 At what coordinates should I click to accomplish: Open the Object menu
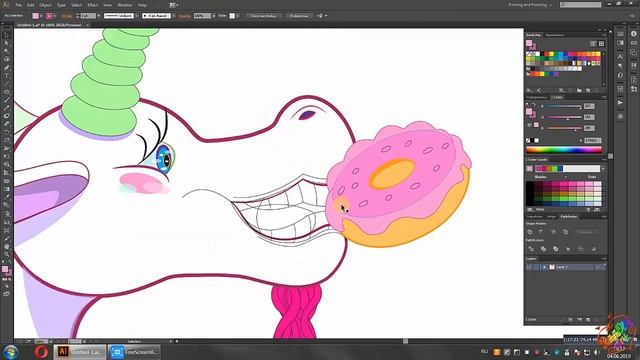click(45, 5)
